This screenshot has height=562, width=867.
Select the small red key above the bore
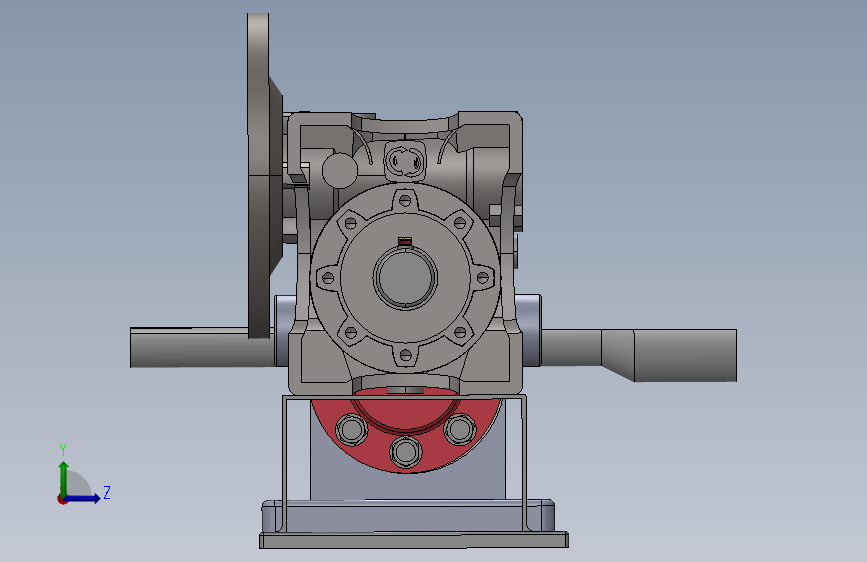405,241
